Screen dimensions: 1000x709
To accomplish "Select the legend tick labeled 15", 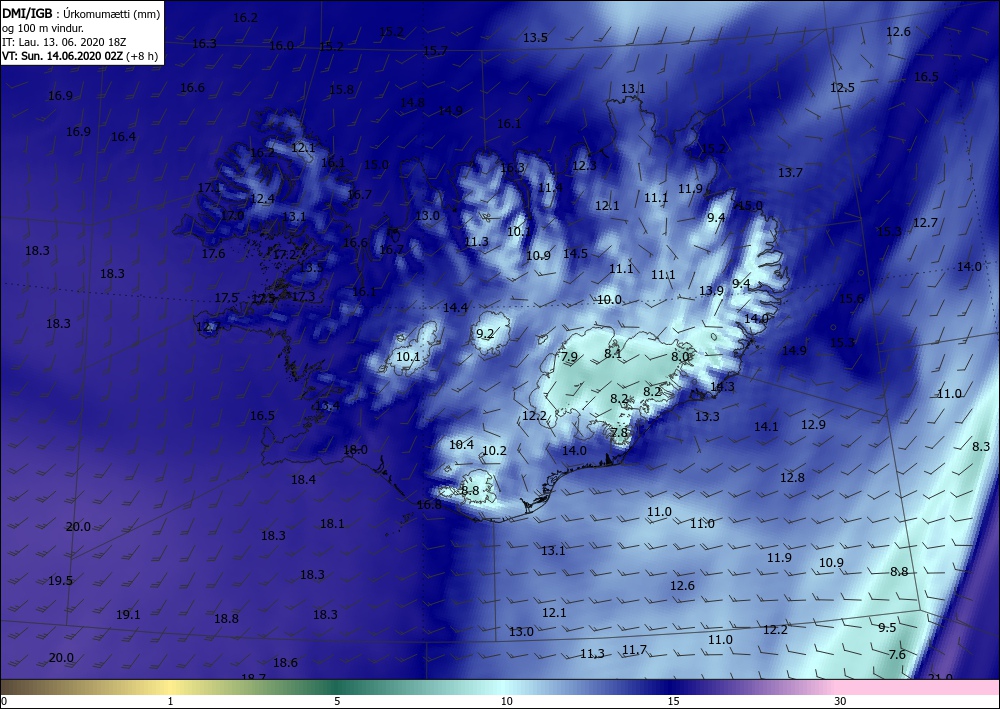I will 673,701.
